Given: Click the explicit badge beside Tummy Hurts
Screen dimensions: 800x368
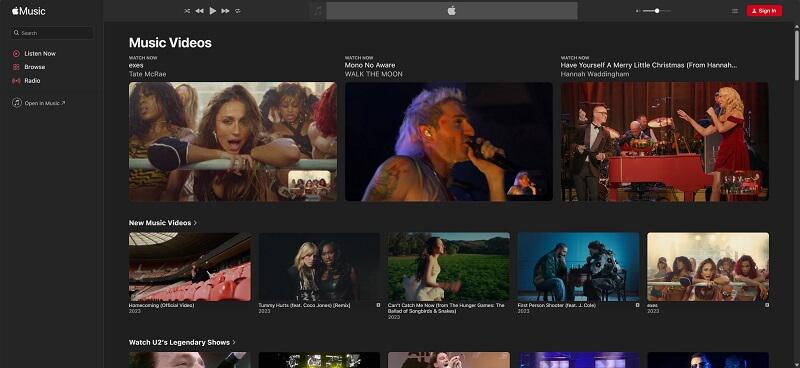Looking at the screenshot, I should pyautogui.click(x=378, y=305).
